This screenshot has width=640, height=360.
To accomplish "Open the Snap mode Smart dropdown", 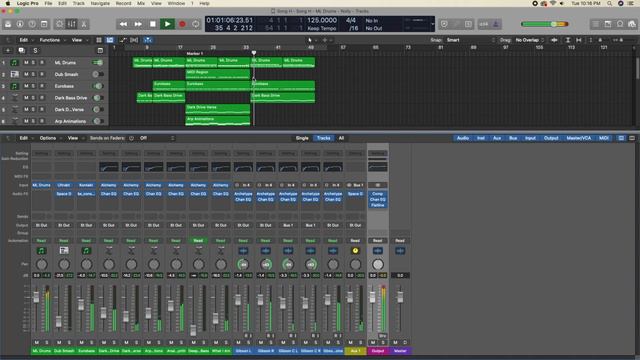I will (x=470, y=40).
